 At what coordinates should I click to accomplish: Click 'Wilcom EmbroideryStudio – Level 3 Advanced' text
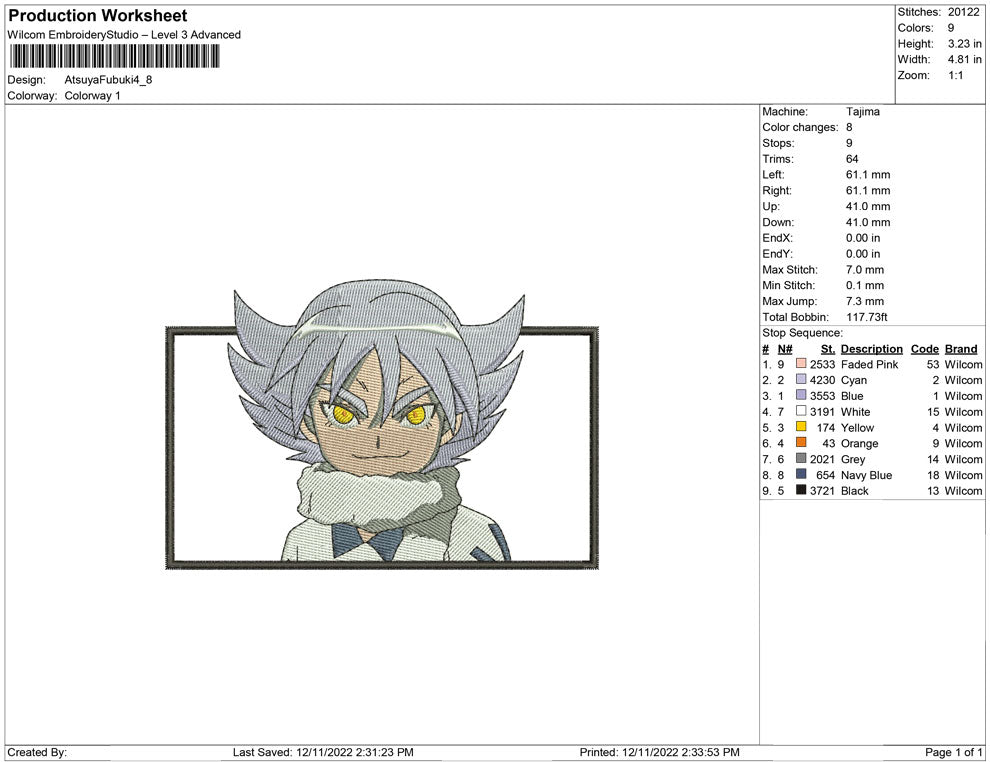click(124, 35)
